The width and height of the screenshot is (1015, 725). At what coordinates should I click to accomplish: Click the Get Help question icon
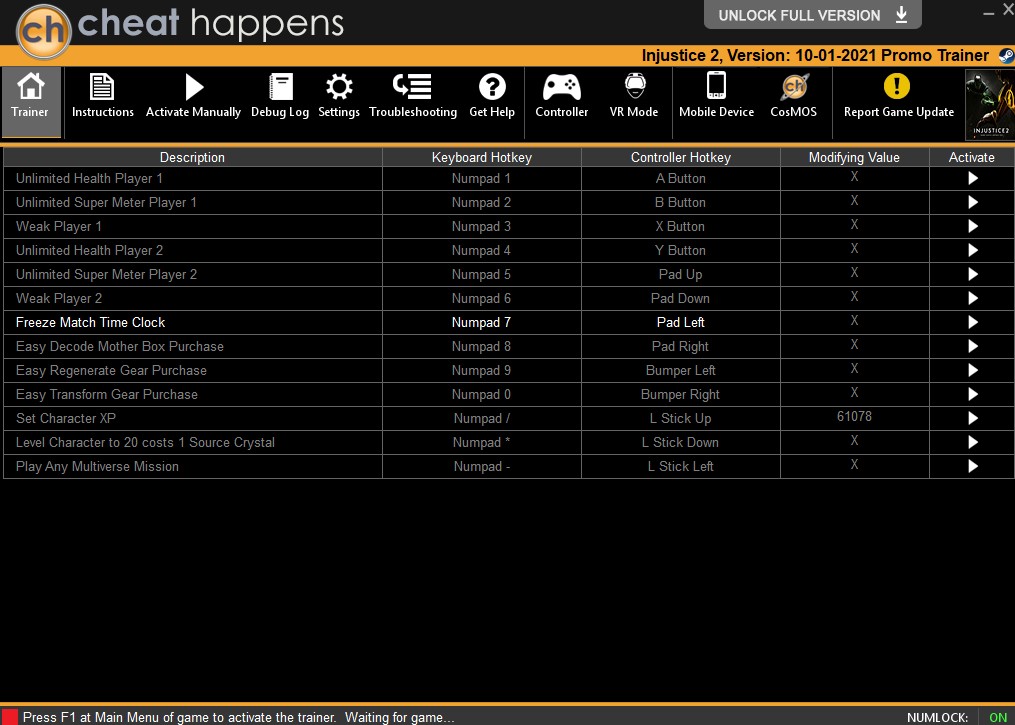492,87
